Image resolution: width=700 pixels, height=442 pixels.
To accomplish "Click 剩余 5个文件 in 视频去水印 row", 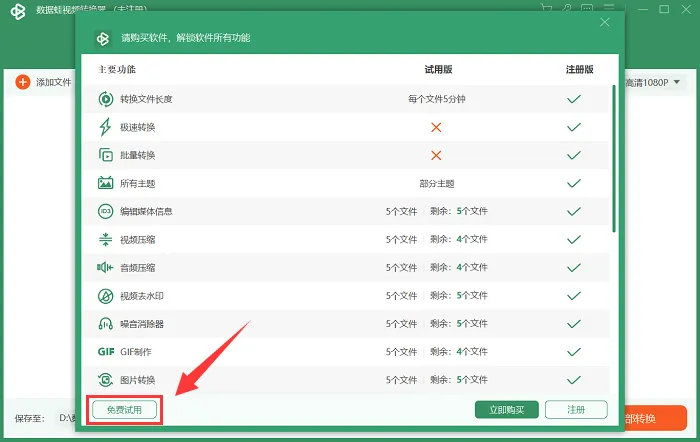I will coord(458,296).
